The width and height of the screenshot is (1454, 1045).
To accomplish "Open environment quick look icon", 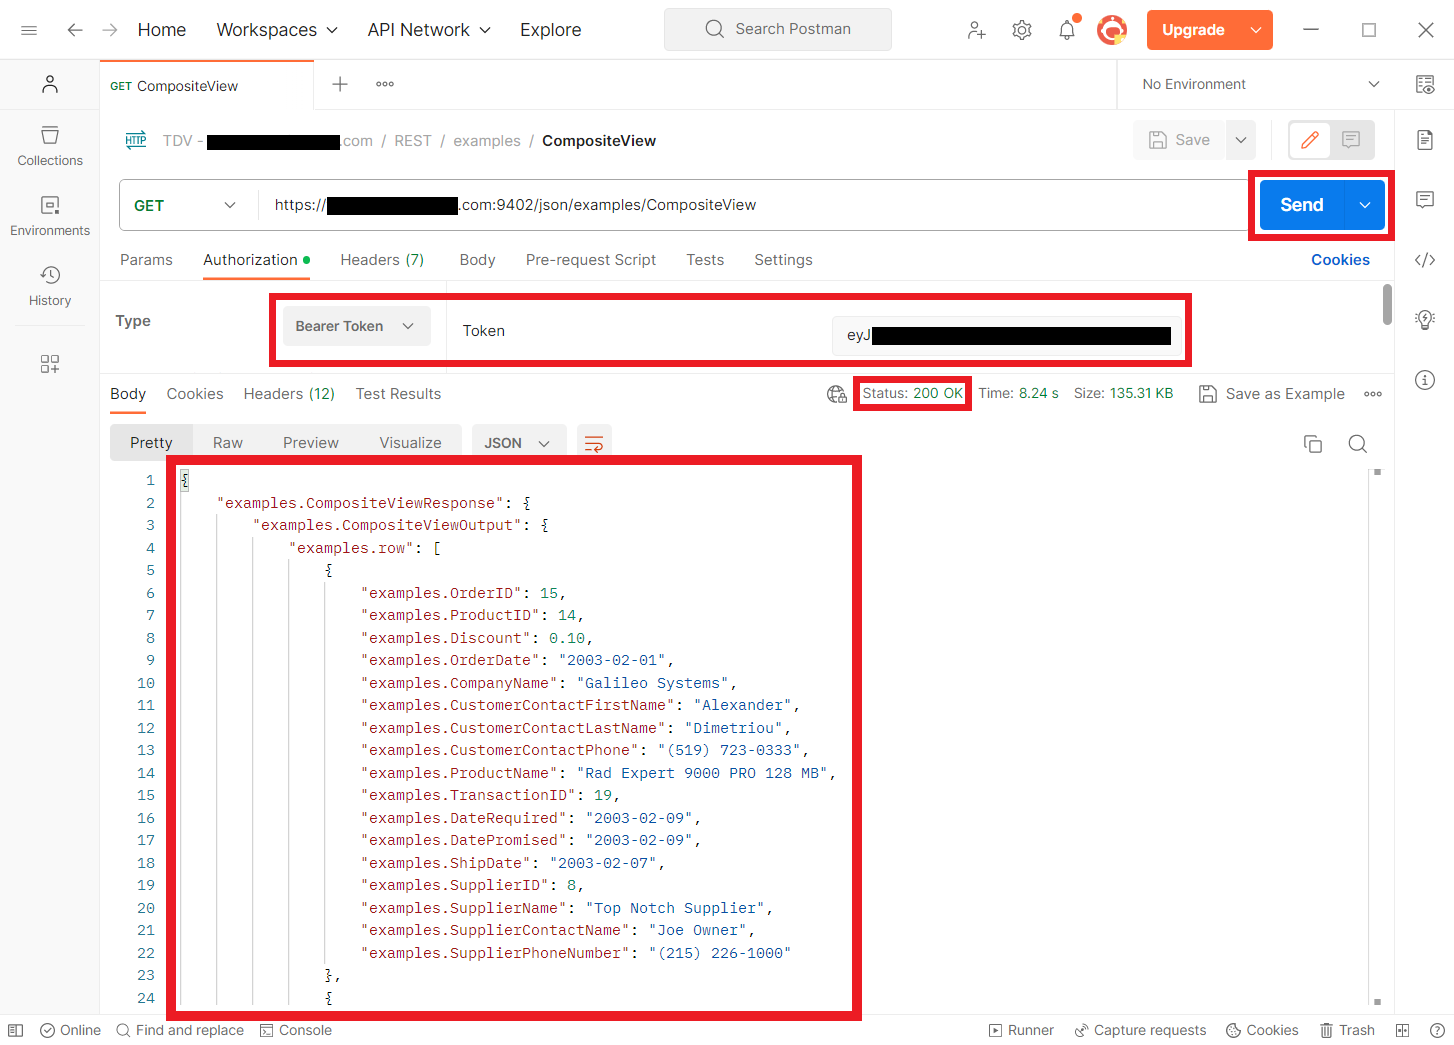I will click(1425, 84).
